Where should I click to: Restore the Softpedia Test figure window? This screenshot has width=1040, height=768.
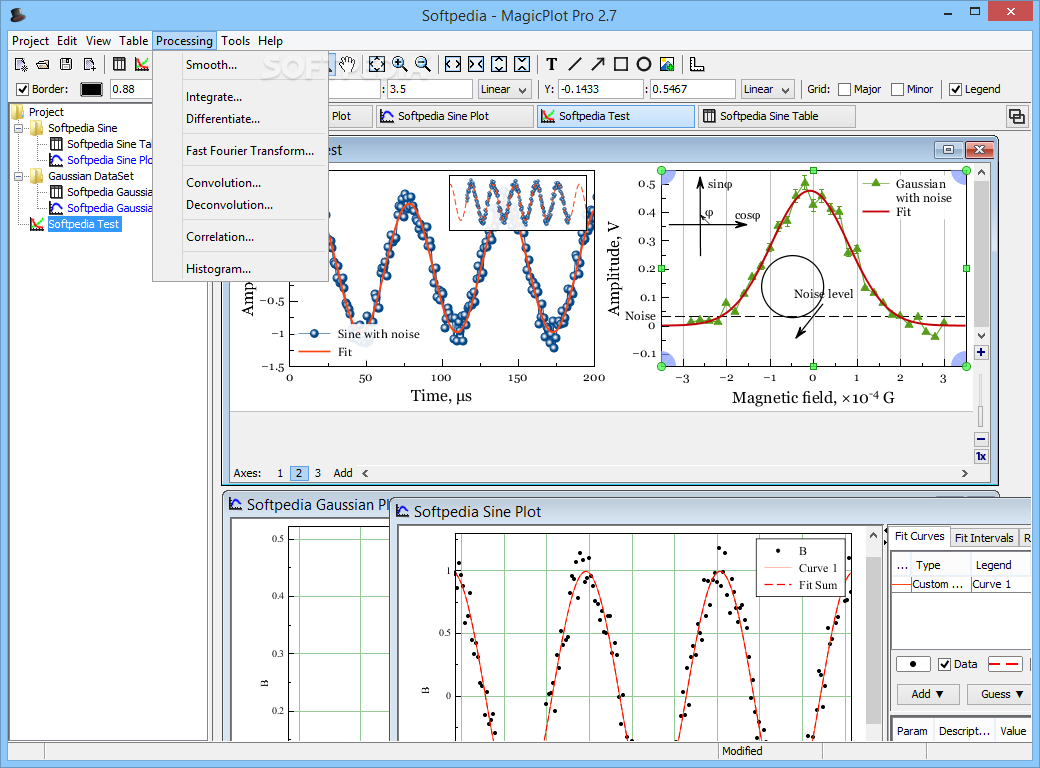coord(948,150)
